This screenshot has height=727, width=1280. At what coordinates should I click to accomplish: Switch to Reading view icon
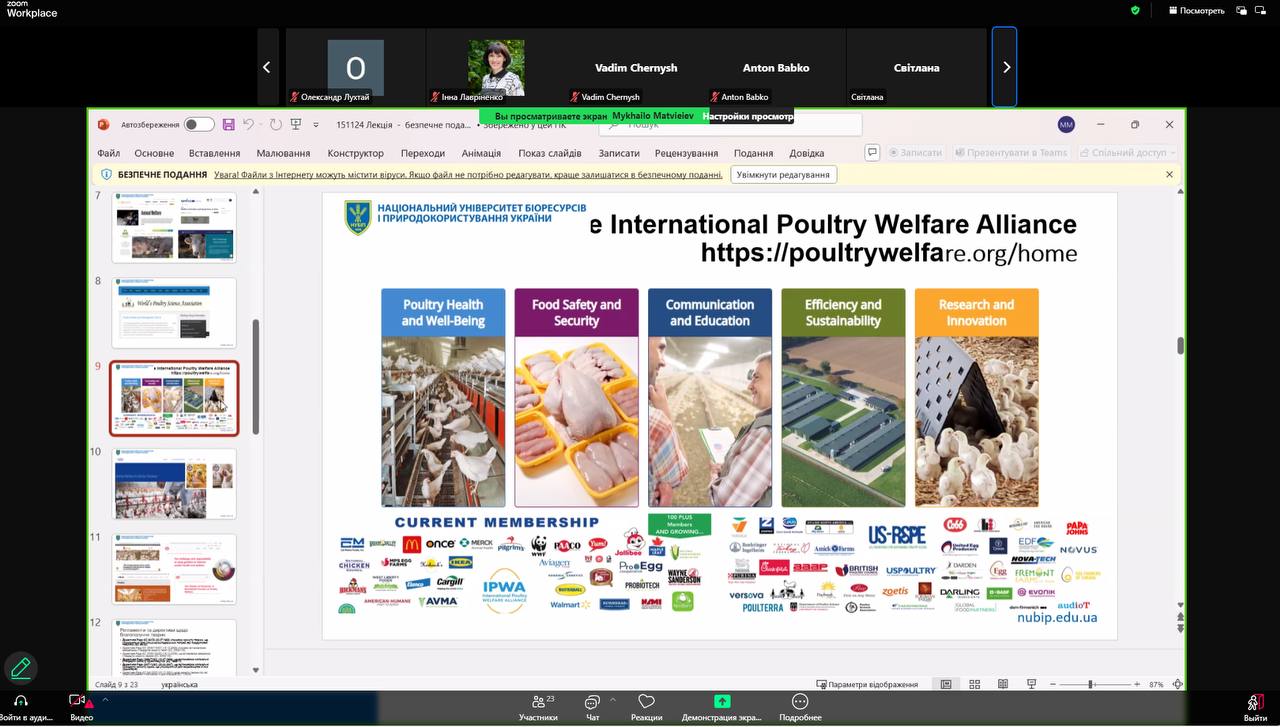tap(1003, 684)
